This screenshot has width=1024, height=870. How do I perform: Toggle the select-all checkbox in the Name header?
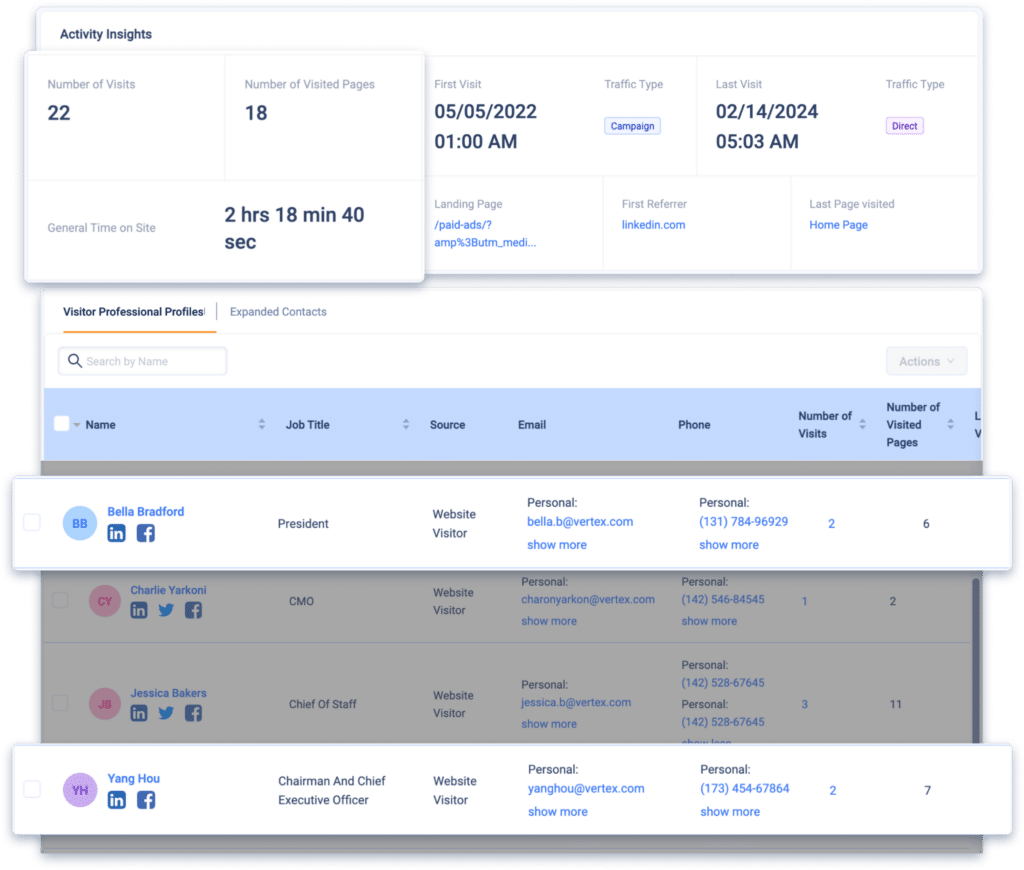[x=61, y=424]
